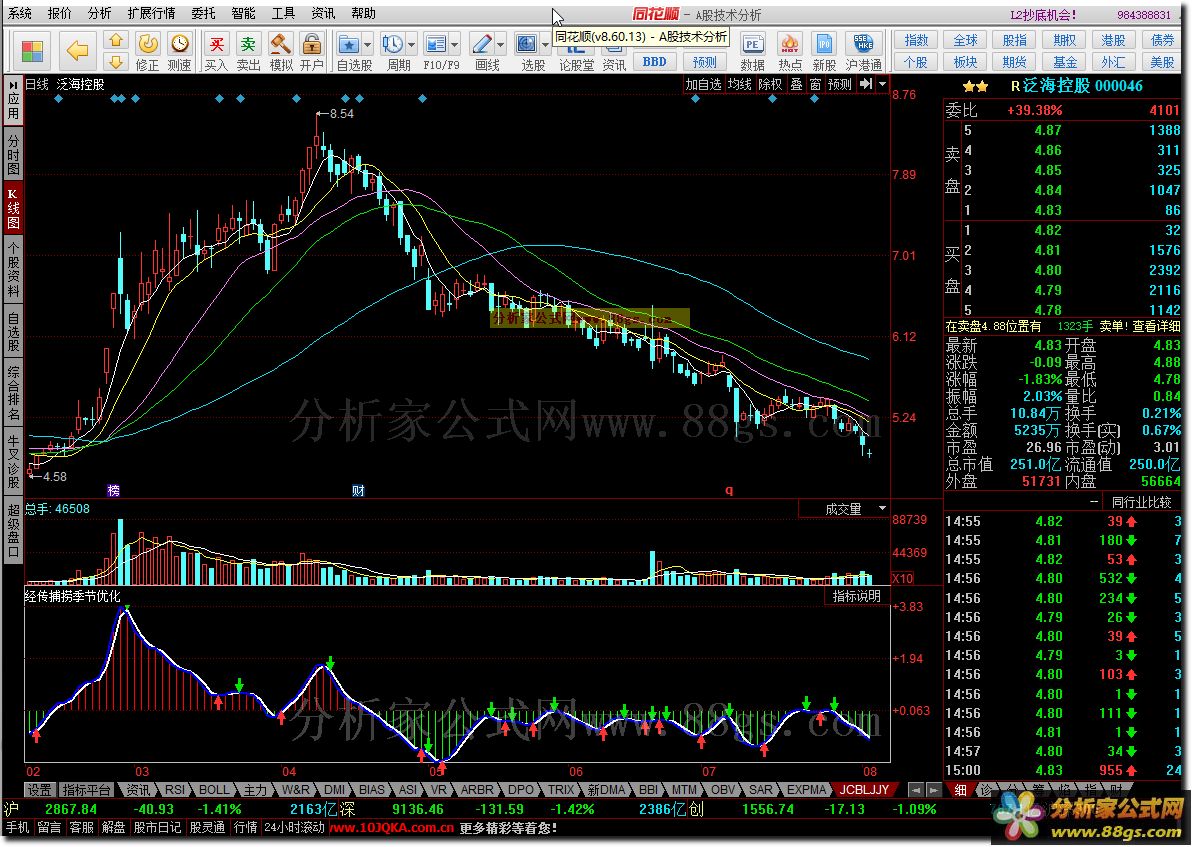Open the 热点 HOT flame icon
The image size is (1193, 847).
tap(790, 43)
